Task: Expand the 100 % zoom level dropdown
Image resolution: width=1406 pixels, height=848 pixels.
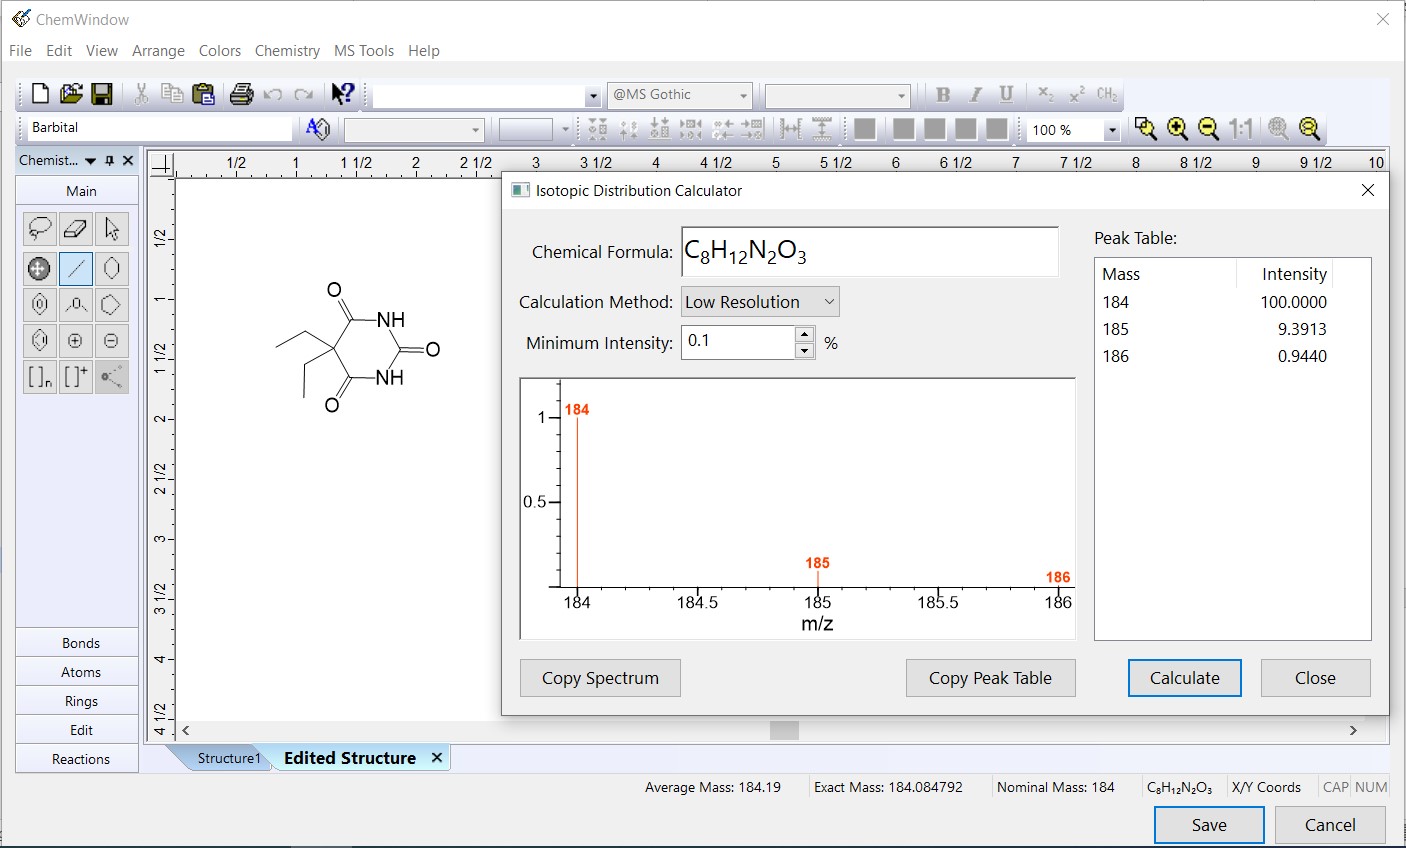Action: pyautogui.click(x=1111, y=130)
